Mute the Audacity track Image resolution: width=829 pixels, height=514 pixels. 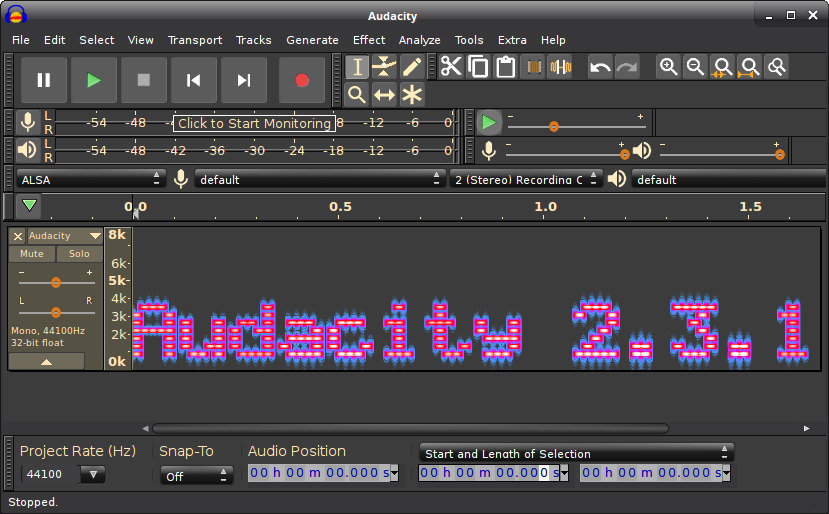(32, 254)
